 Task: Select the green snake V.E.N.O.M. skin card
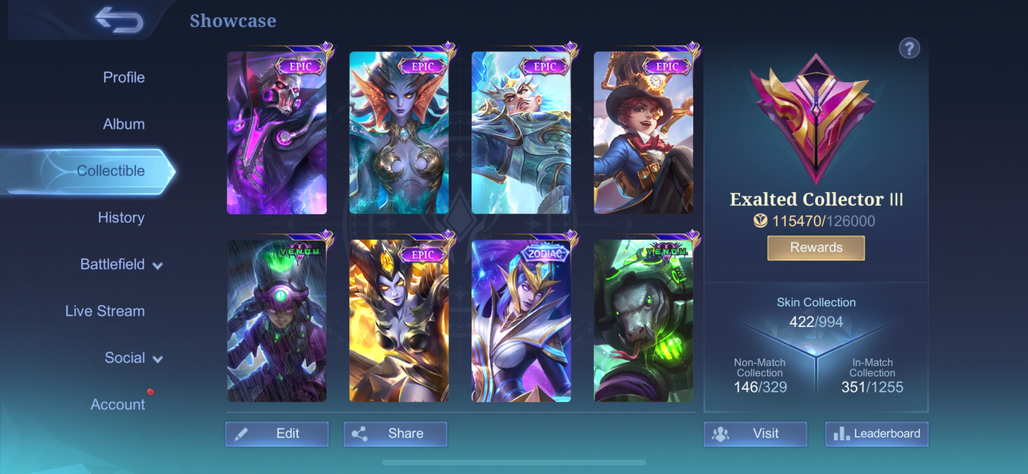tap(644, 321)
